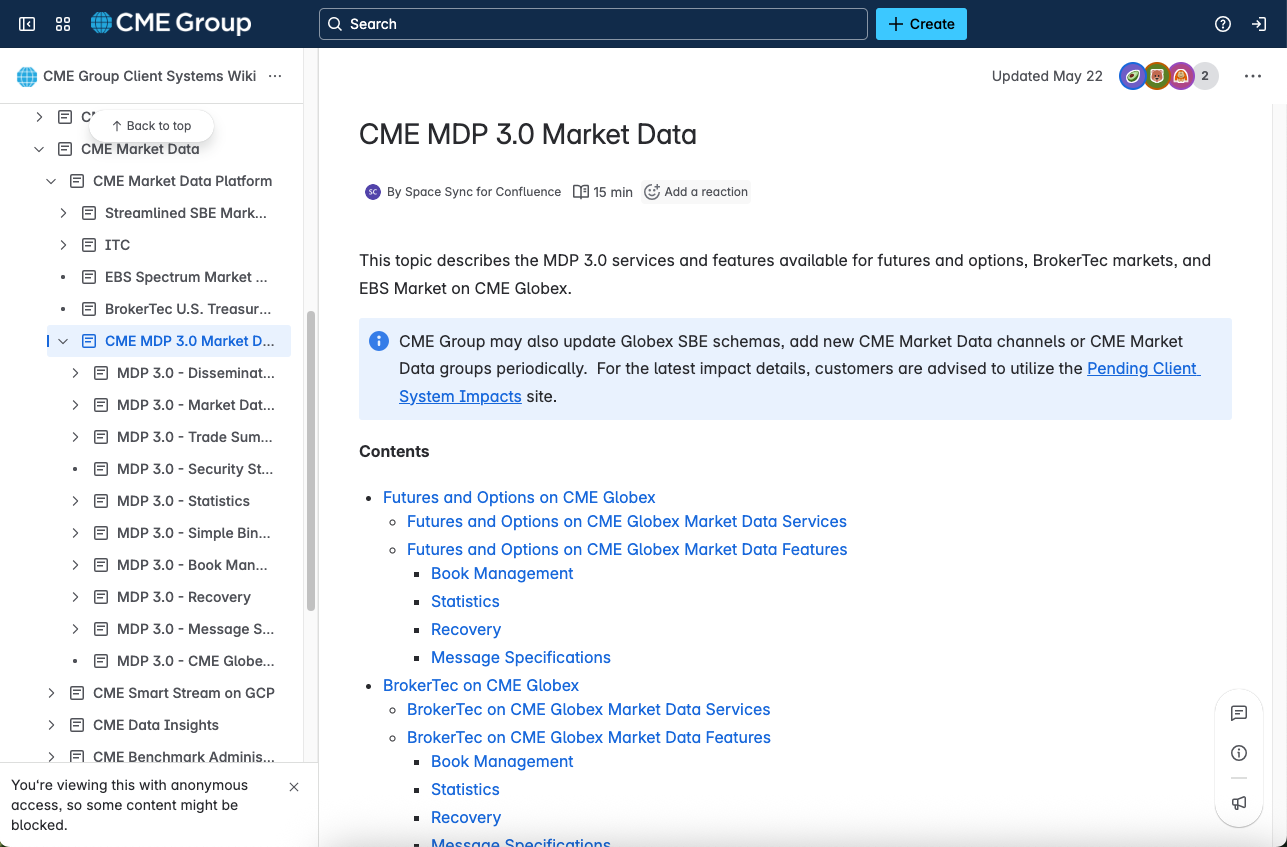Click inside the Search field
This screenshot has height=847, width=1287.
click(x=593, y=23)
